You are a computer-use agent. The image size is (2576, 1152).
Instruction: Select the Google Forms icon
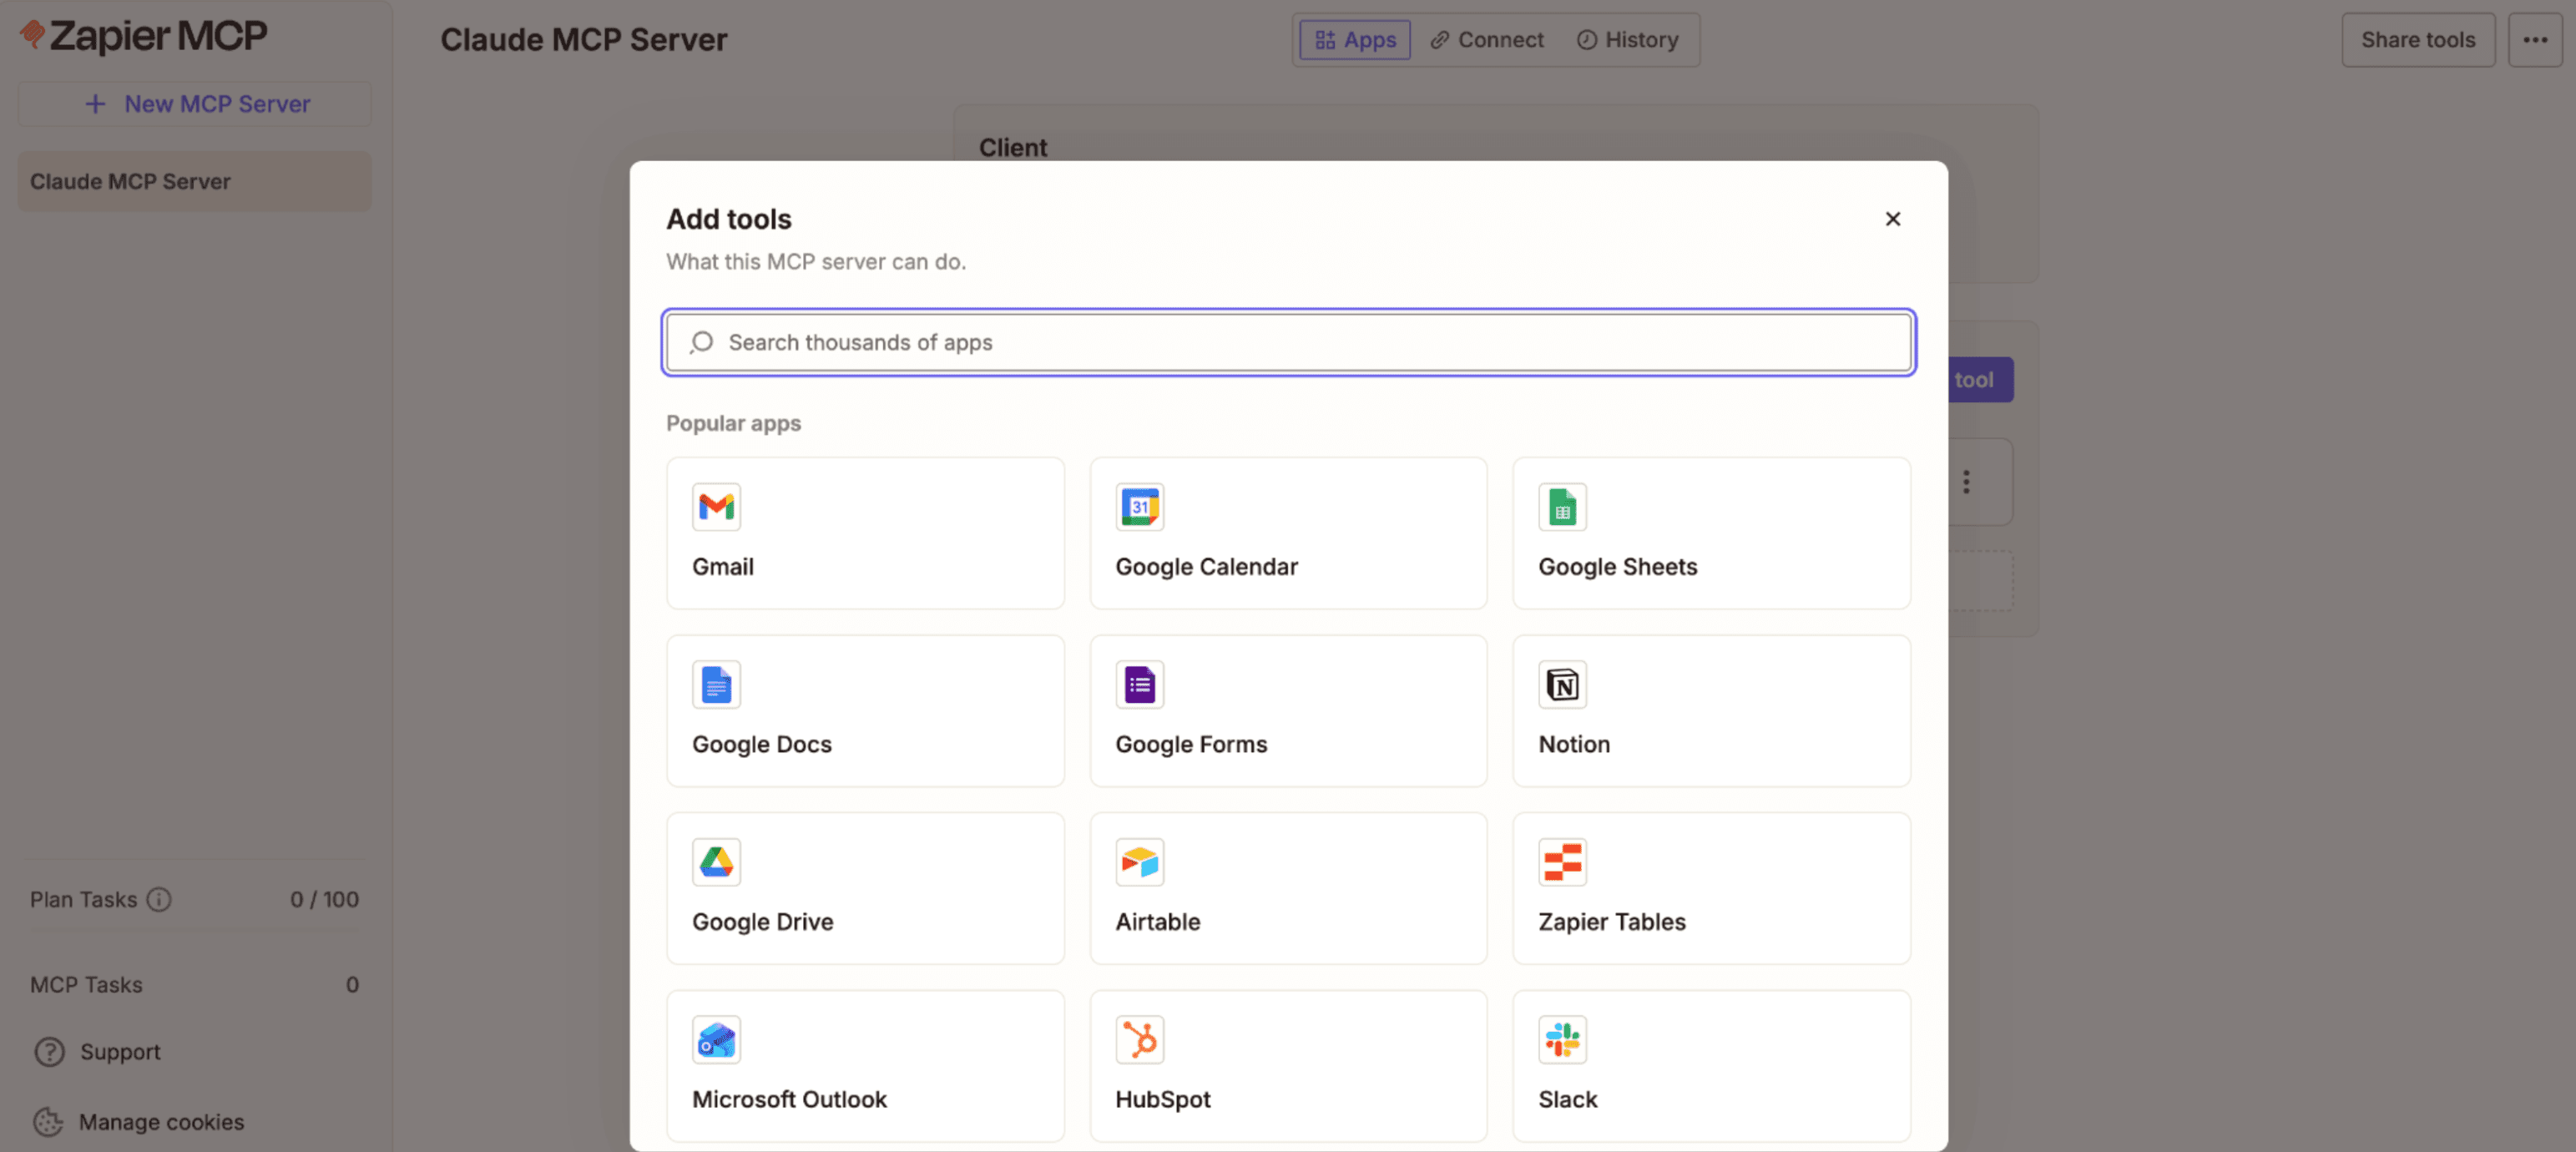(1139, 685)
